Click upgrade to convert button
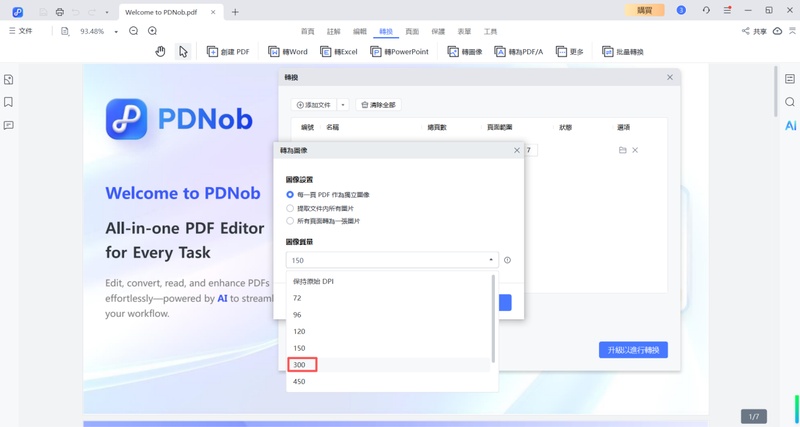The height and width of the screenshot is (427, 800). point(633,350)
